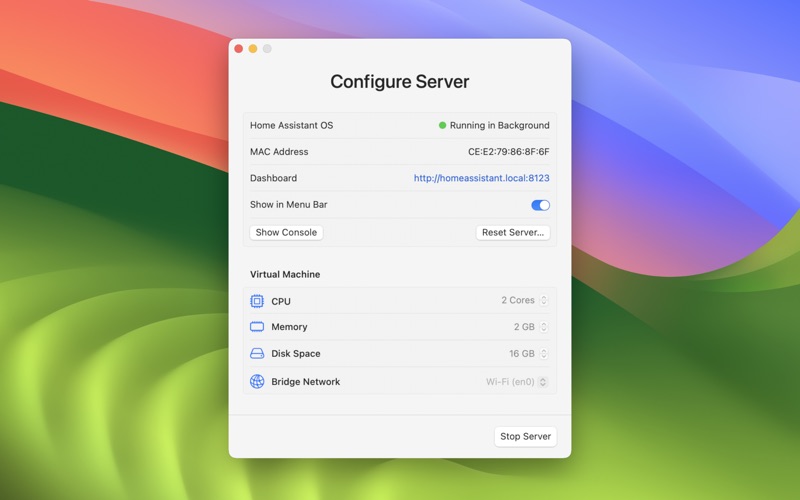Click the Bridge Network label

tap(306, 382)
